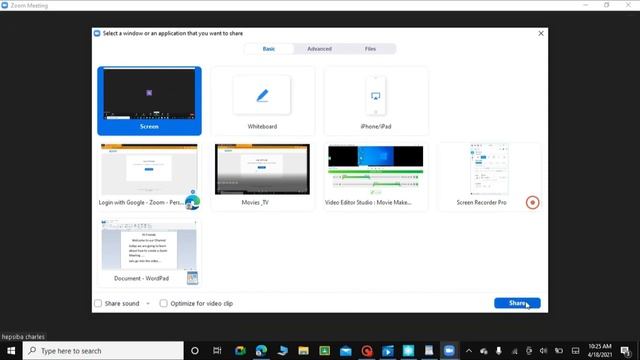Click the blue Share button

click(x=517, y=303)
